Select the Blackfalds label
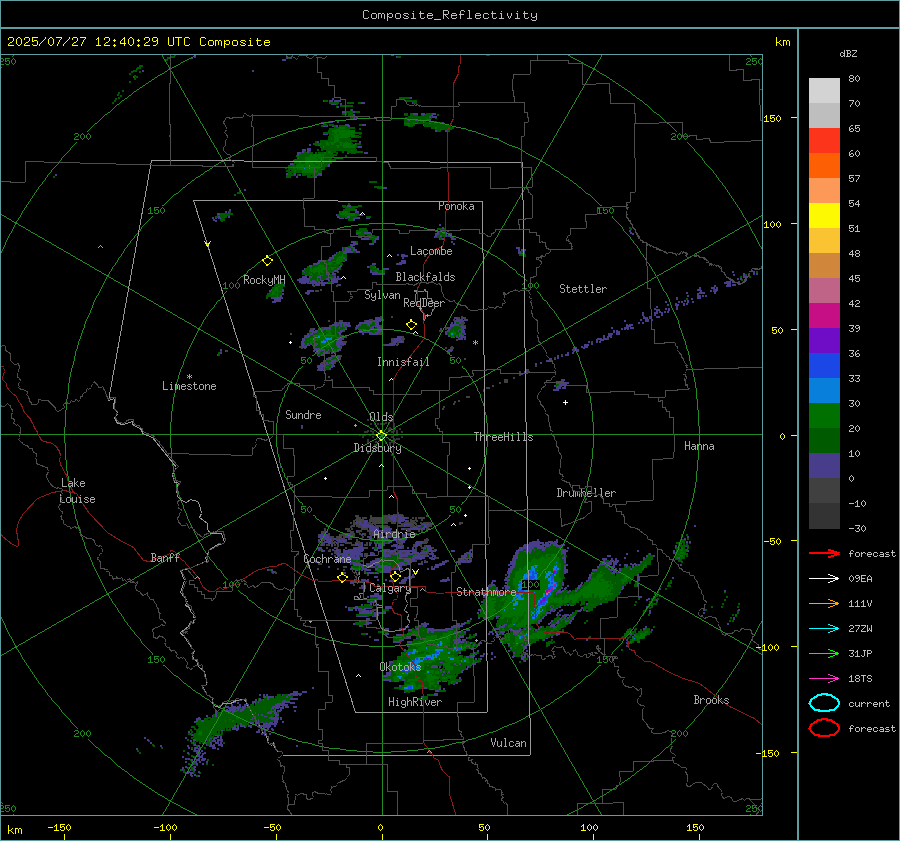 coord(425,277)
